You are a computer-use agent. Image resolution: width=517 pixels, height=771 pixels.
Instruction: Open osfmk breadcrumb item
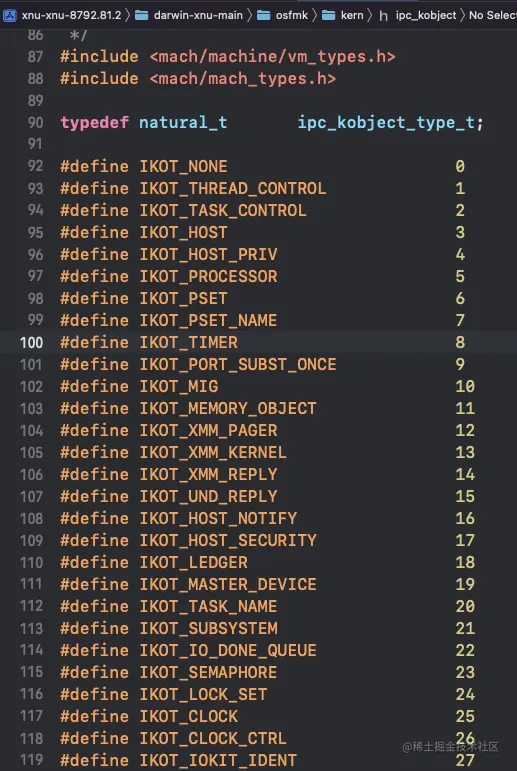[292, 15]
